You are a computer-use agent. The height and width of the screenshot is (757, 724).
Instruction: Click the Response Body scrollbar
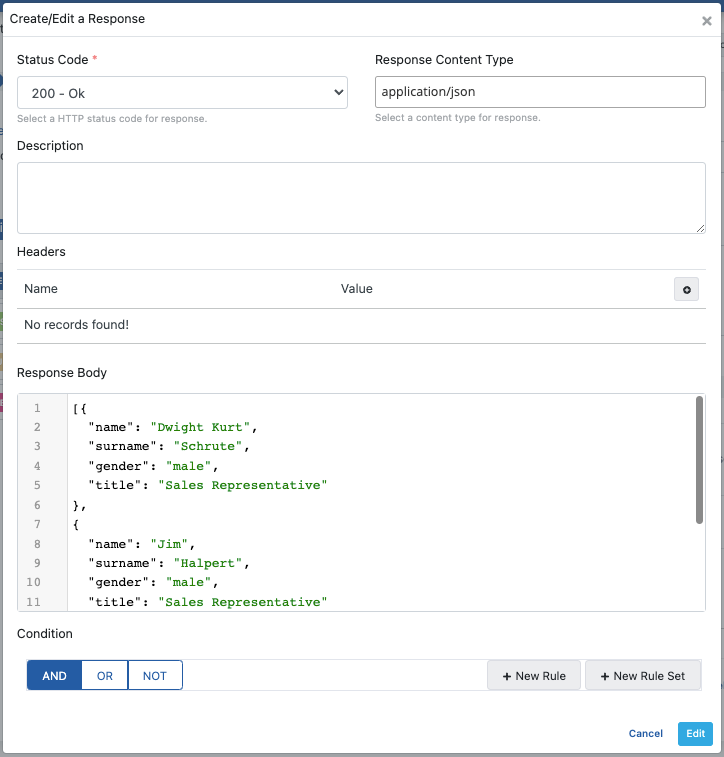point(699,460)
